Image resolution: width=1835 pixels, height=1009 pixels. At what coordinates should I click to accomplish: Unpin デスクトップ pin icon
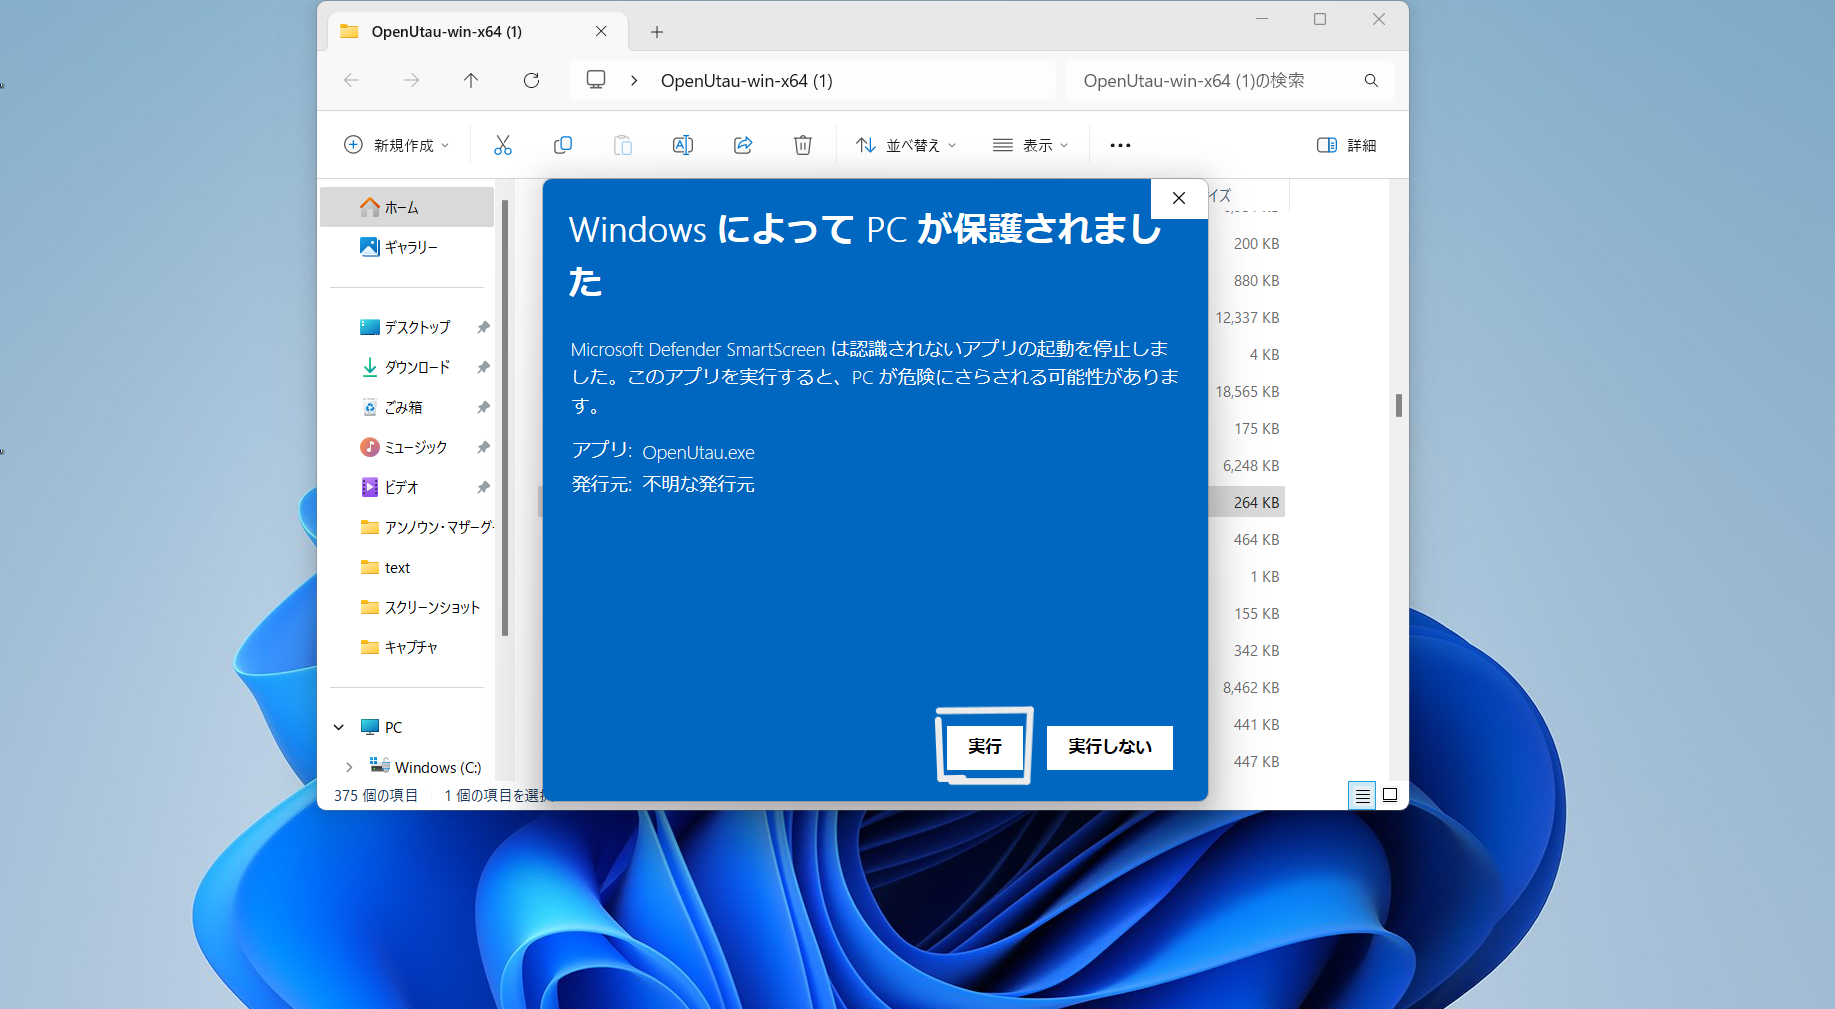tap(483, 327)
